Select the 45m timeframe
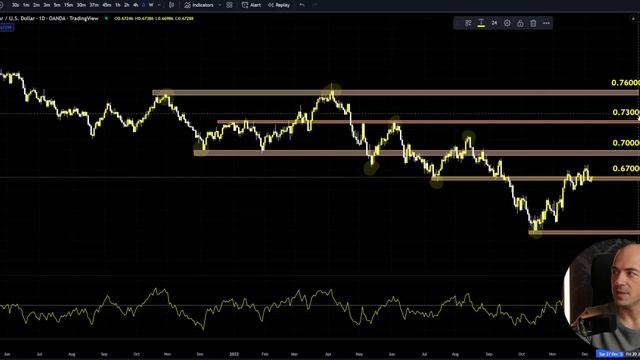The width and height of the screenshot is (640, 360). 107,5
